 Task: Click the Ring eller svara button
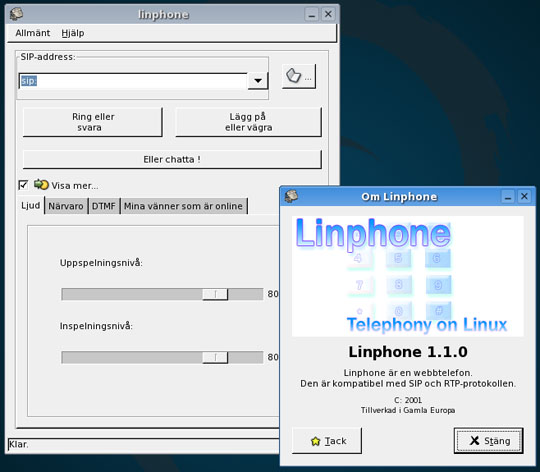(92, 122)
